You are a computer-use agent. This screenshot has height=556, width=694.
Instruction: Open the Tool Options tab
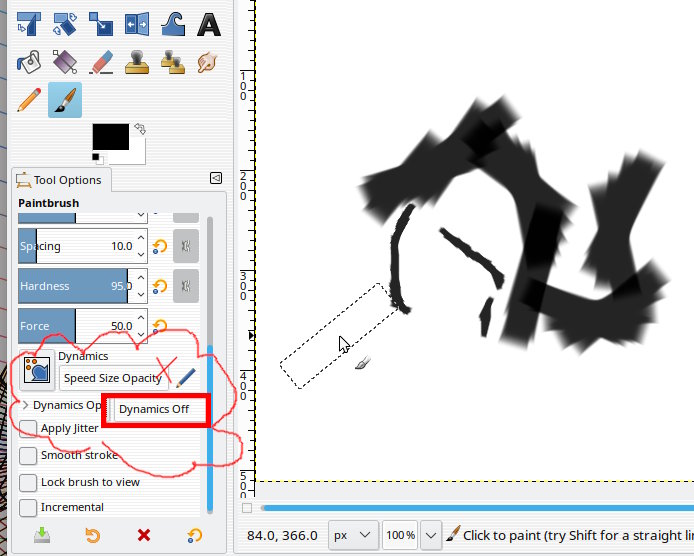tap(61, 180)
